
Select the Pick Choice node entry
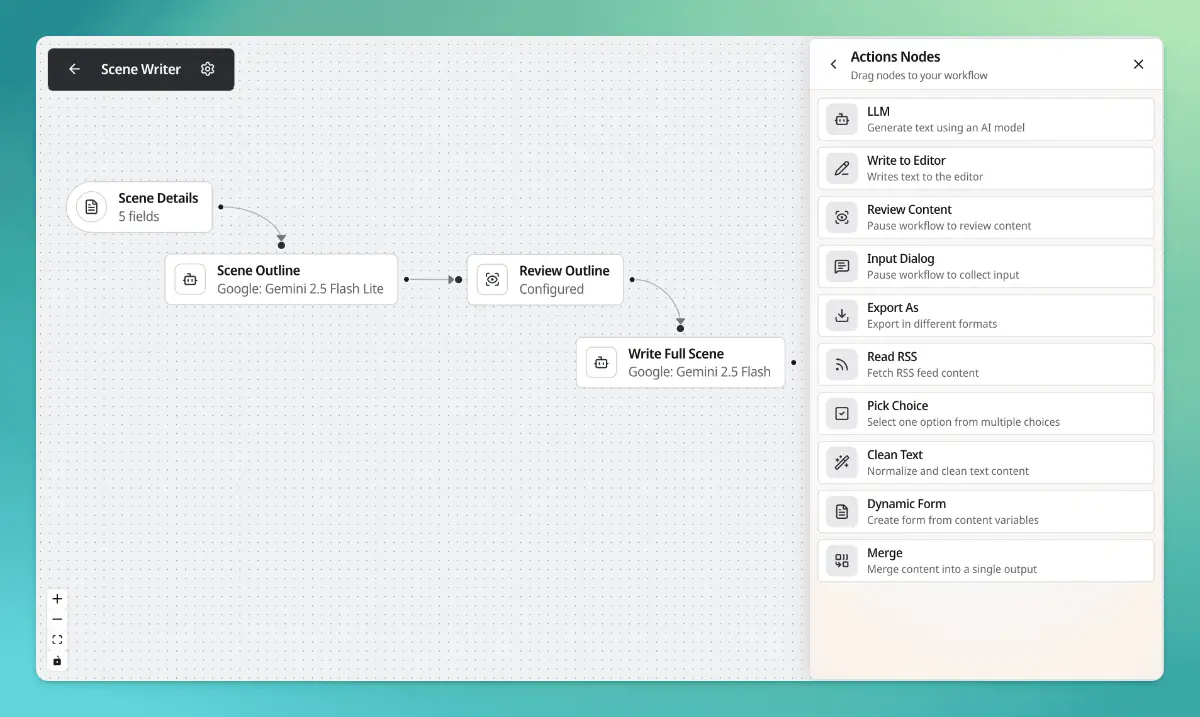pos(985,413)
